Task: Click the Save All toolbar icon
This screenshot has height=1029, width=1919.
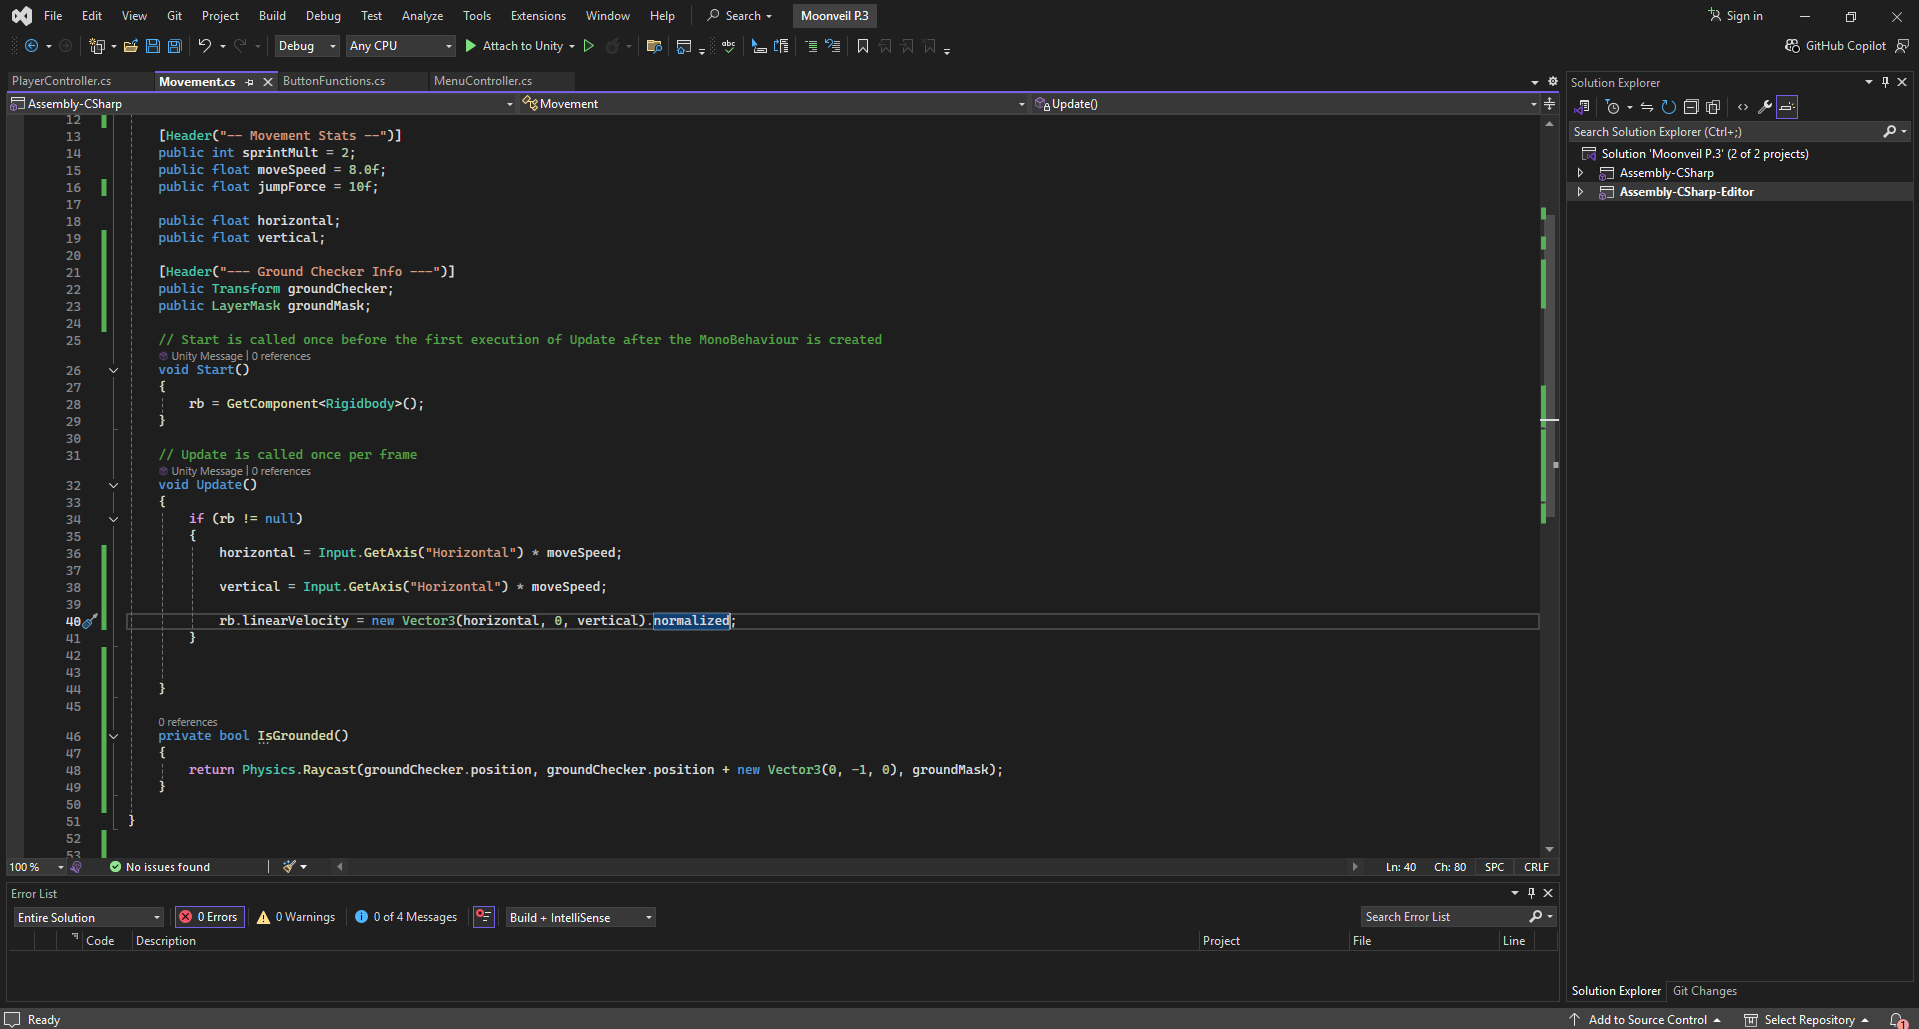Action: pos(175,46)
